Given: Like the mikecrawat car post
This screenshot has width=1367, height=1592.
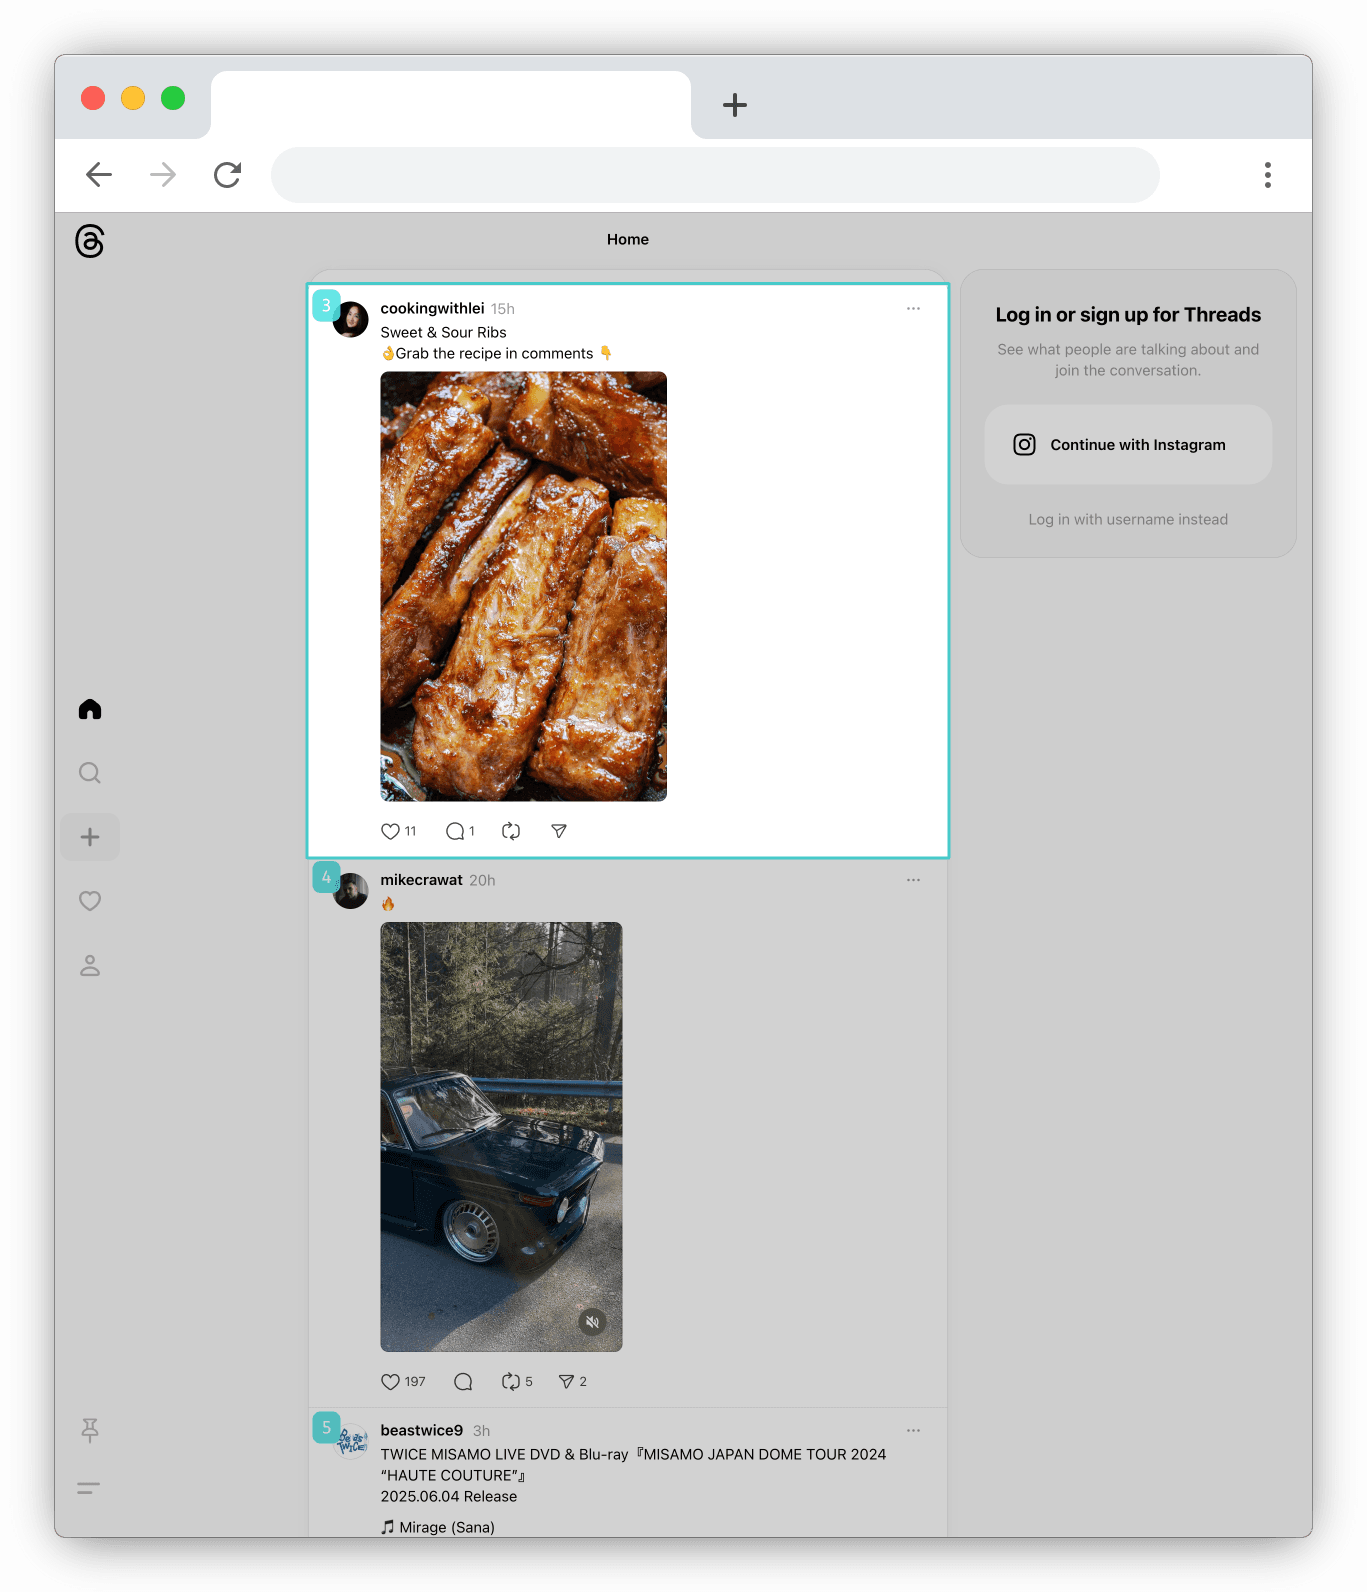Looking at the screenshot, I should click(391, 1382).
